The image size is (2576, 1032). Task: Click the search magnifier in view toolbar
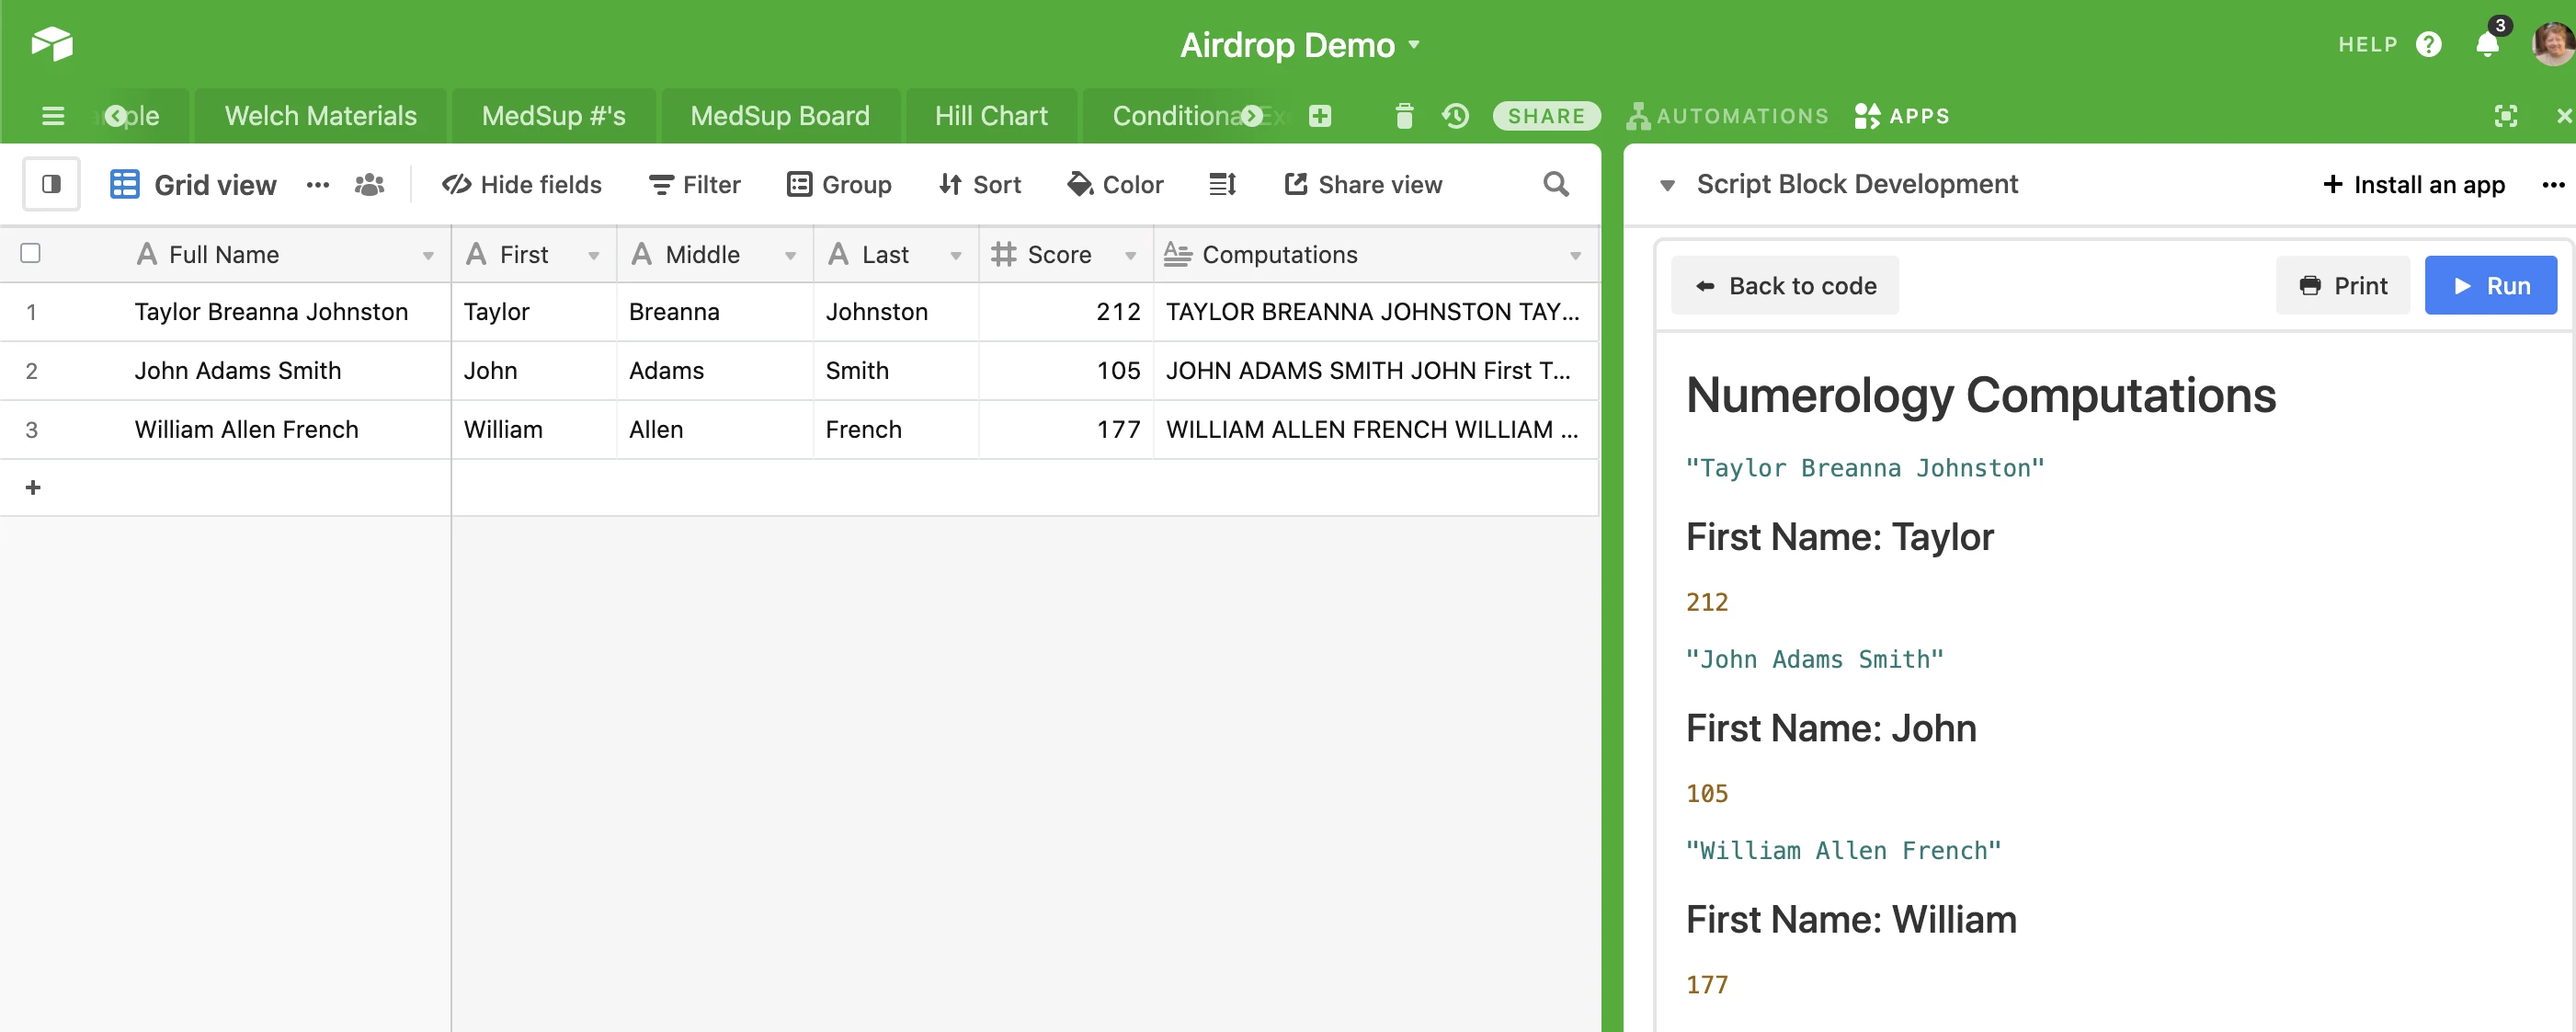(1555, 184)
